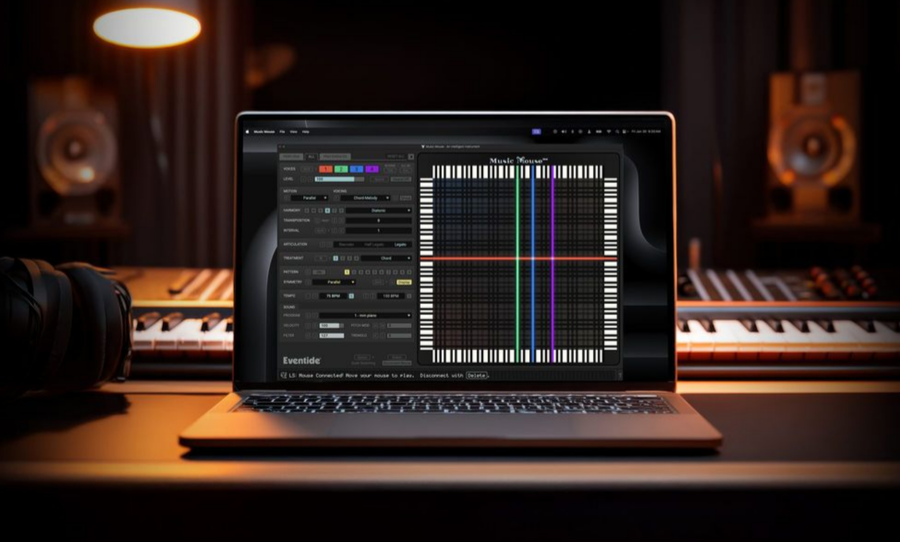Select the blue voice 3 button

point(356,169)
